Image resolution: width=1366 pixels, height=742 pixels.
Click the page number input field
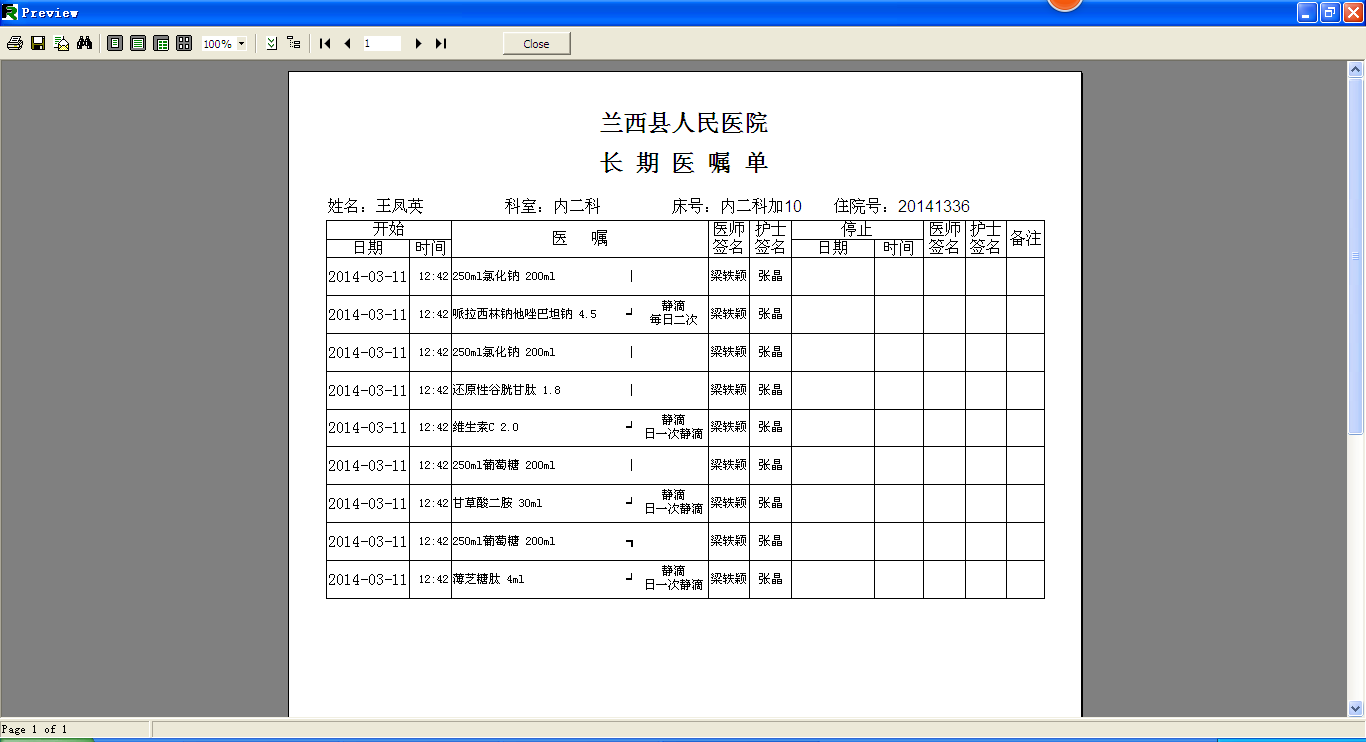point(381,44)
